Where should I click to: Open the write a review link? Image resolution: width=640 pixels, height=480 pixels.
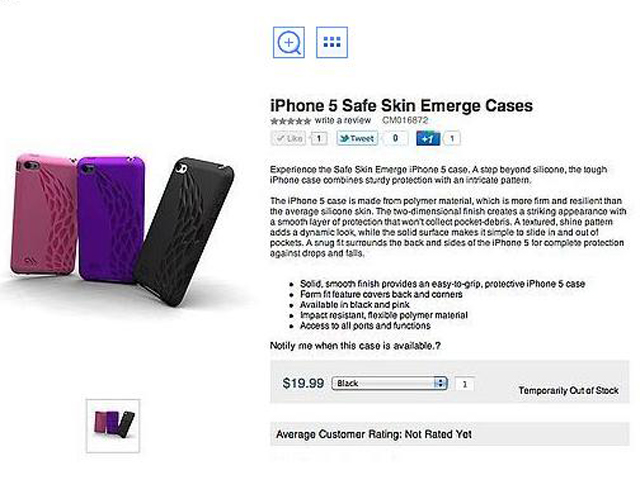(343, 120)
